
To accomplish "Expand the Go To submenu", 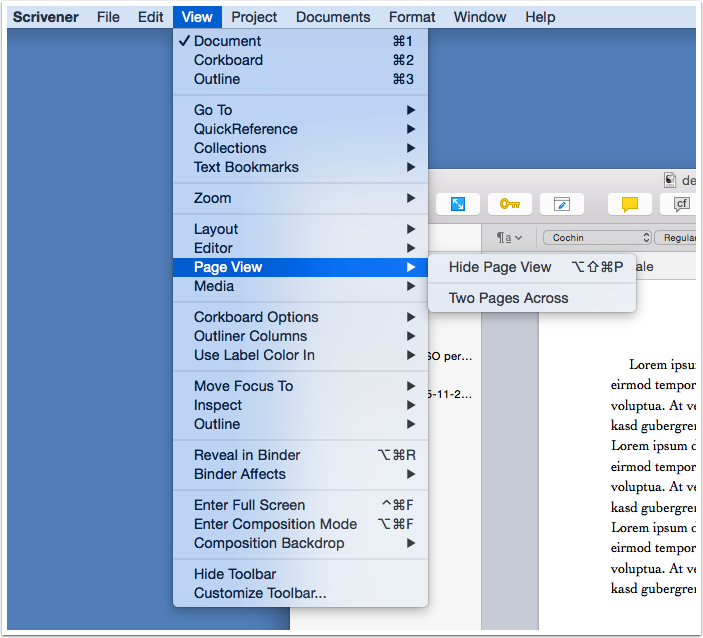I will [300, 110].
